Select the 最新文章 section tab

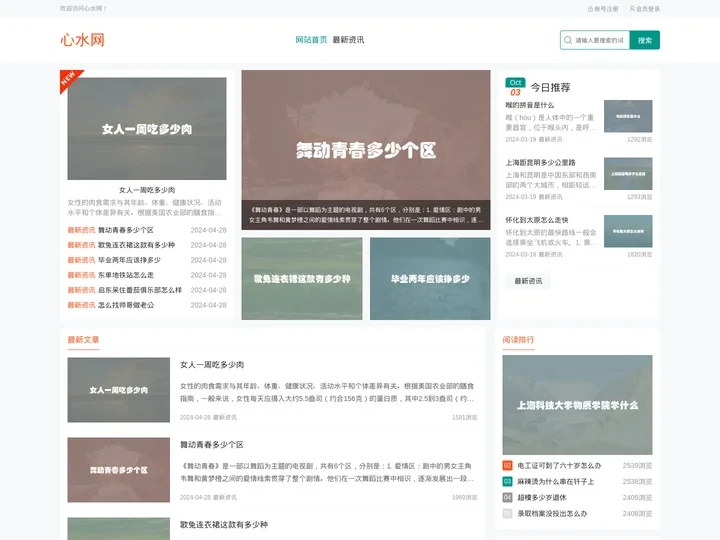pyautogui.click(x=83, y=340)
